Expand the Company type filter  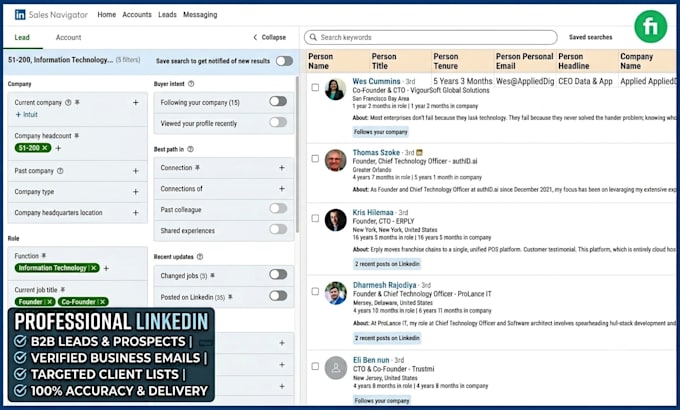coord(136,192)
